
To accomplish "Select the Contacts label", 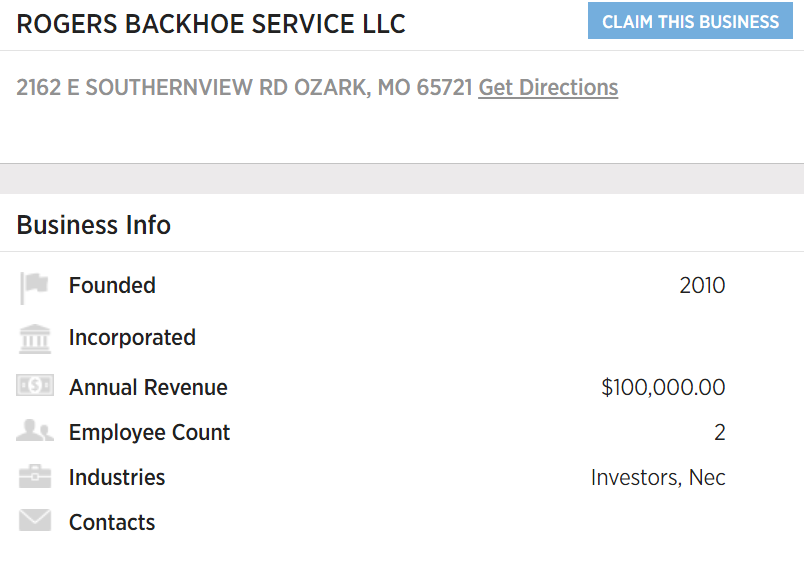I will coord(112,523).
